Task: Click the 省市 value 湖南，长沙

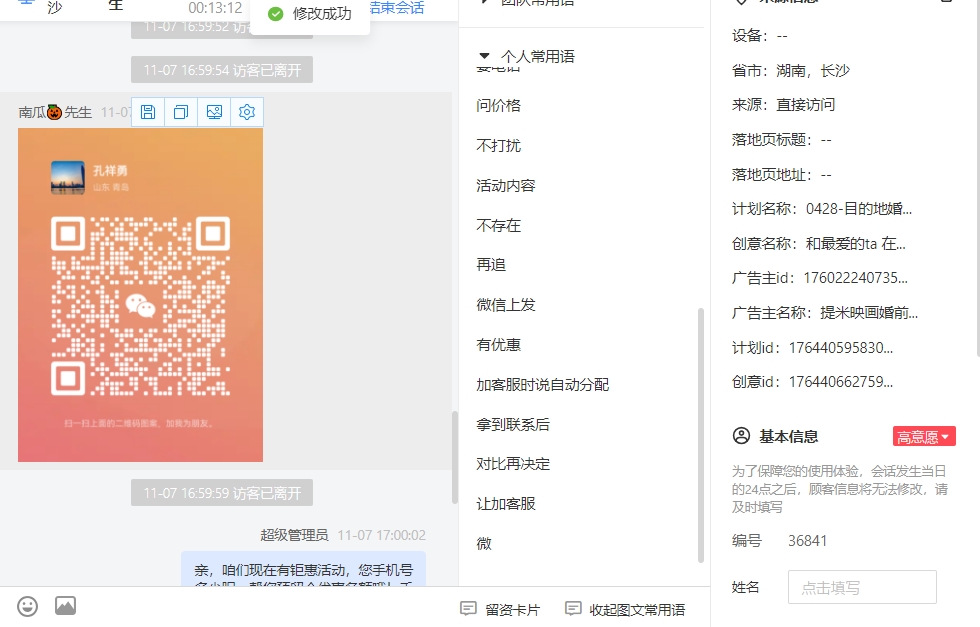Action: coord(813,71)
